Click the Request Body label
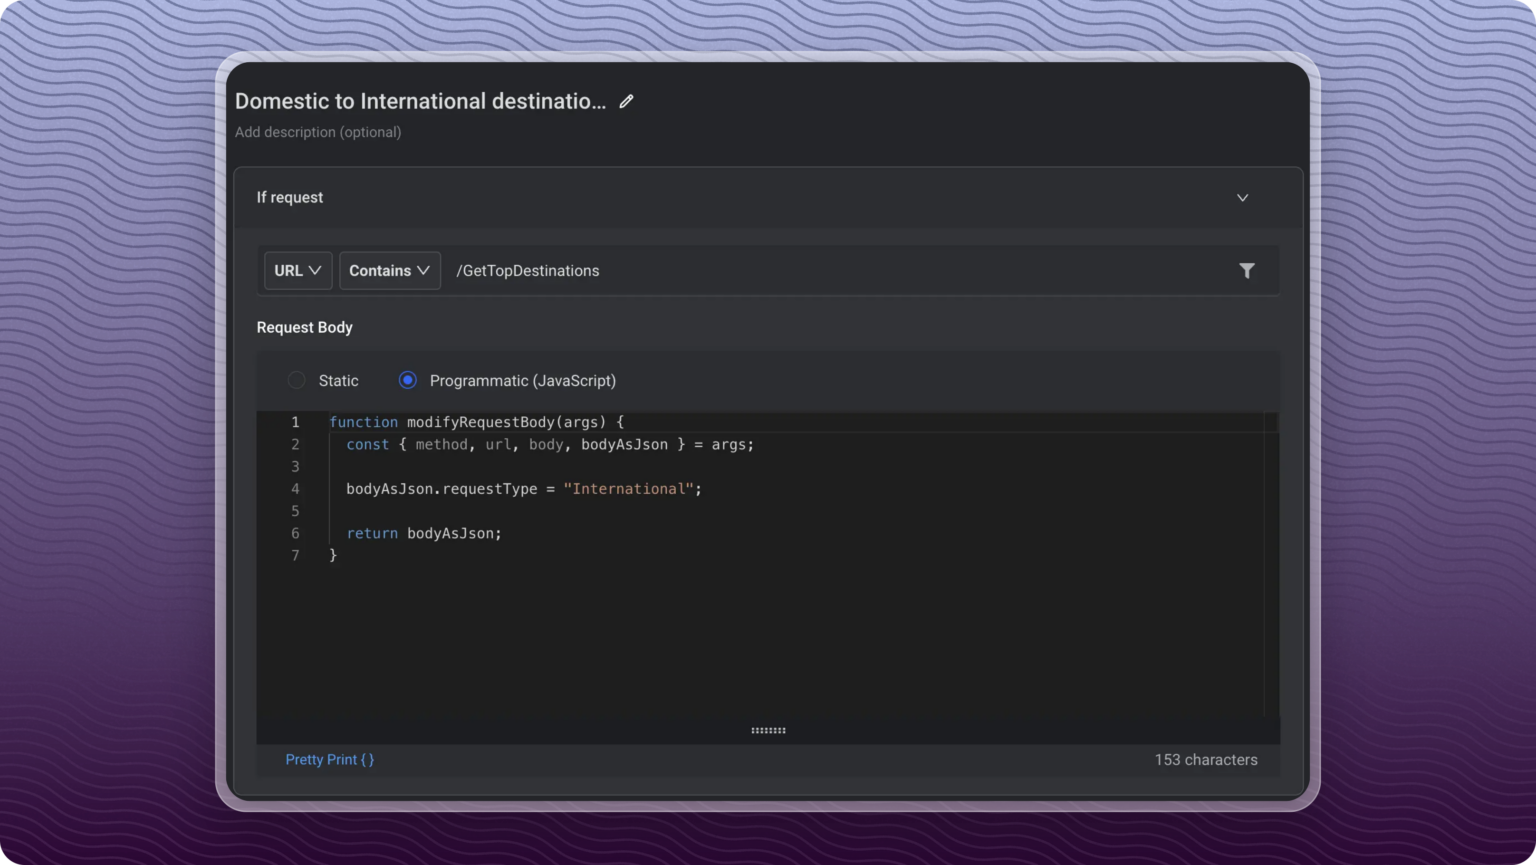This screenshot has height=865, width=1536. pos(305,327)
